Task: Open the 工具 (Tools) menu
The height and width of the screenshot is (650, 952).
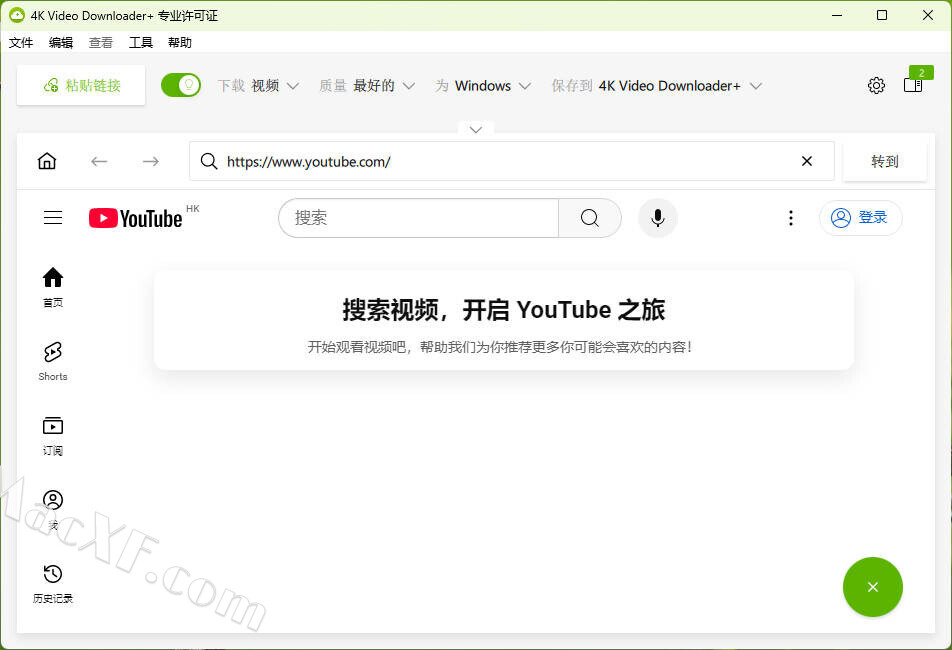Action: (141, 42)
